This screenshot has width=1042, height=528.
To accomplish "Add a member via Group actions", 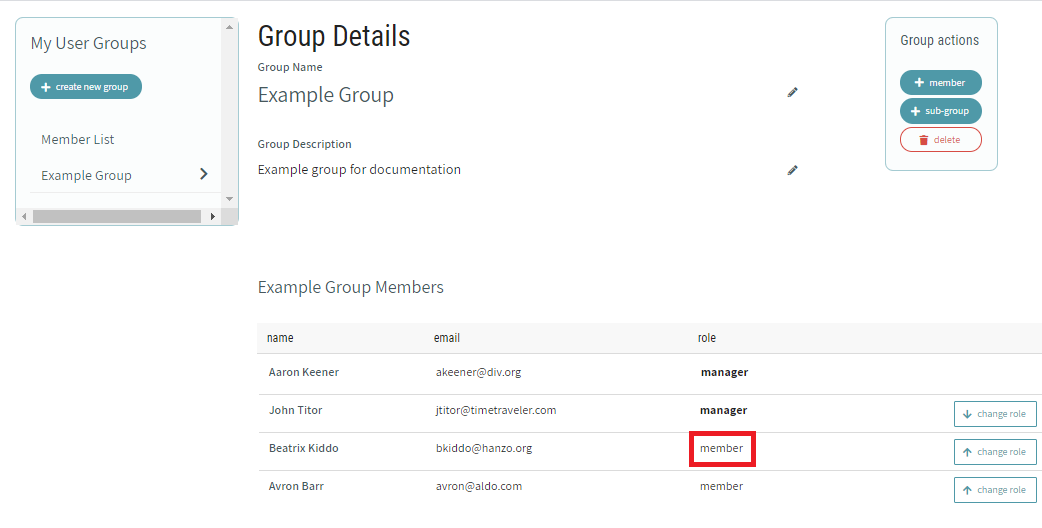I will coord(940,82).
